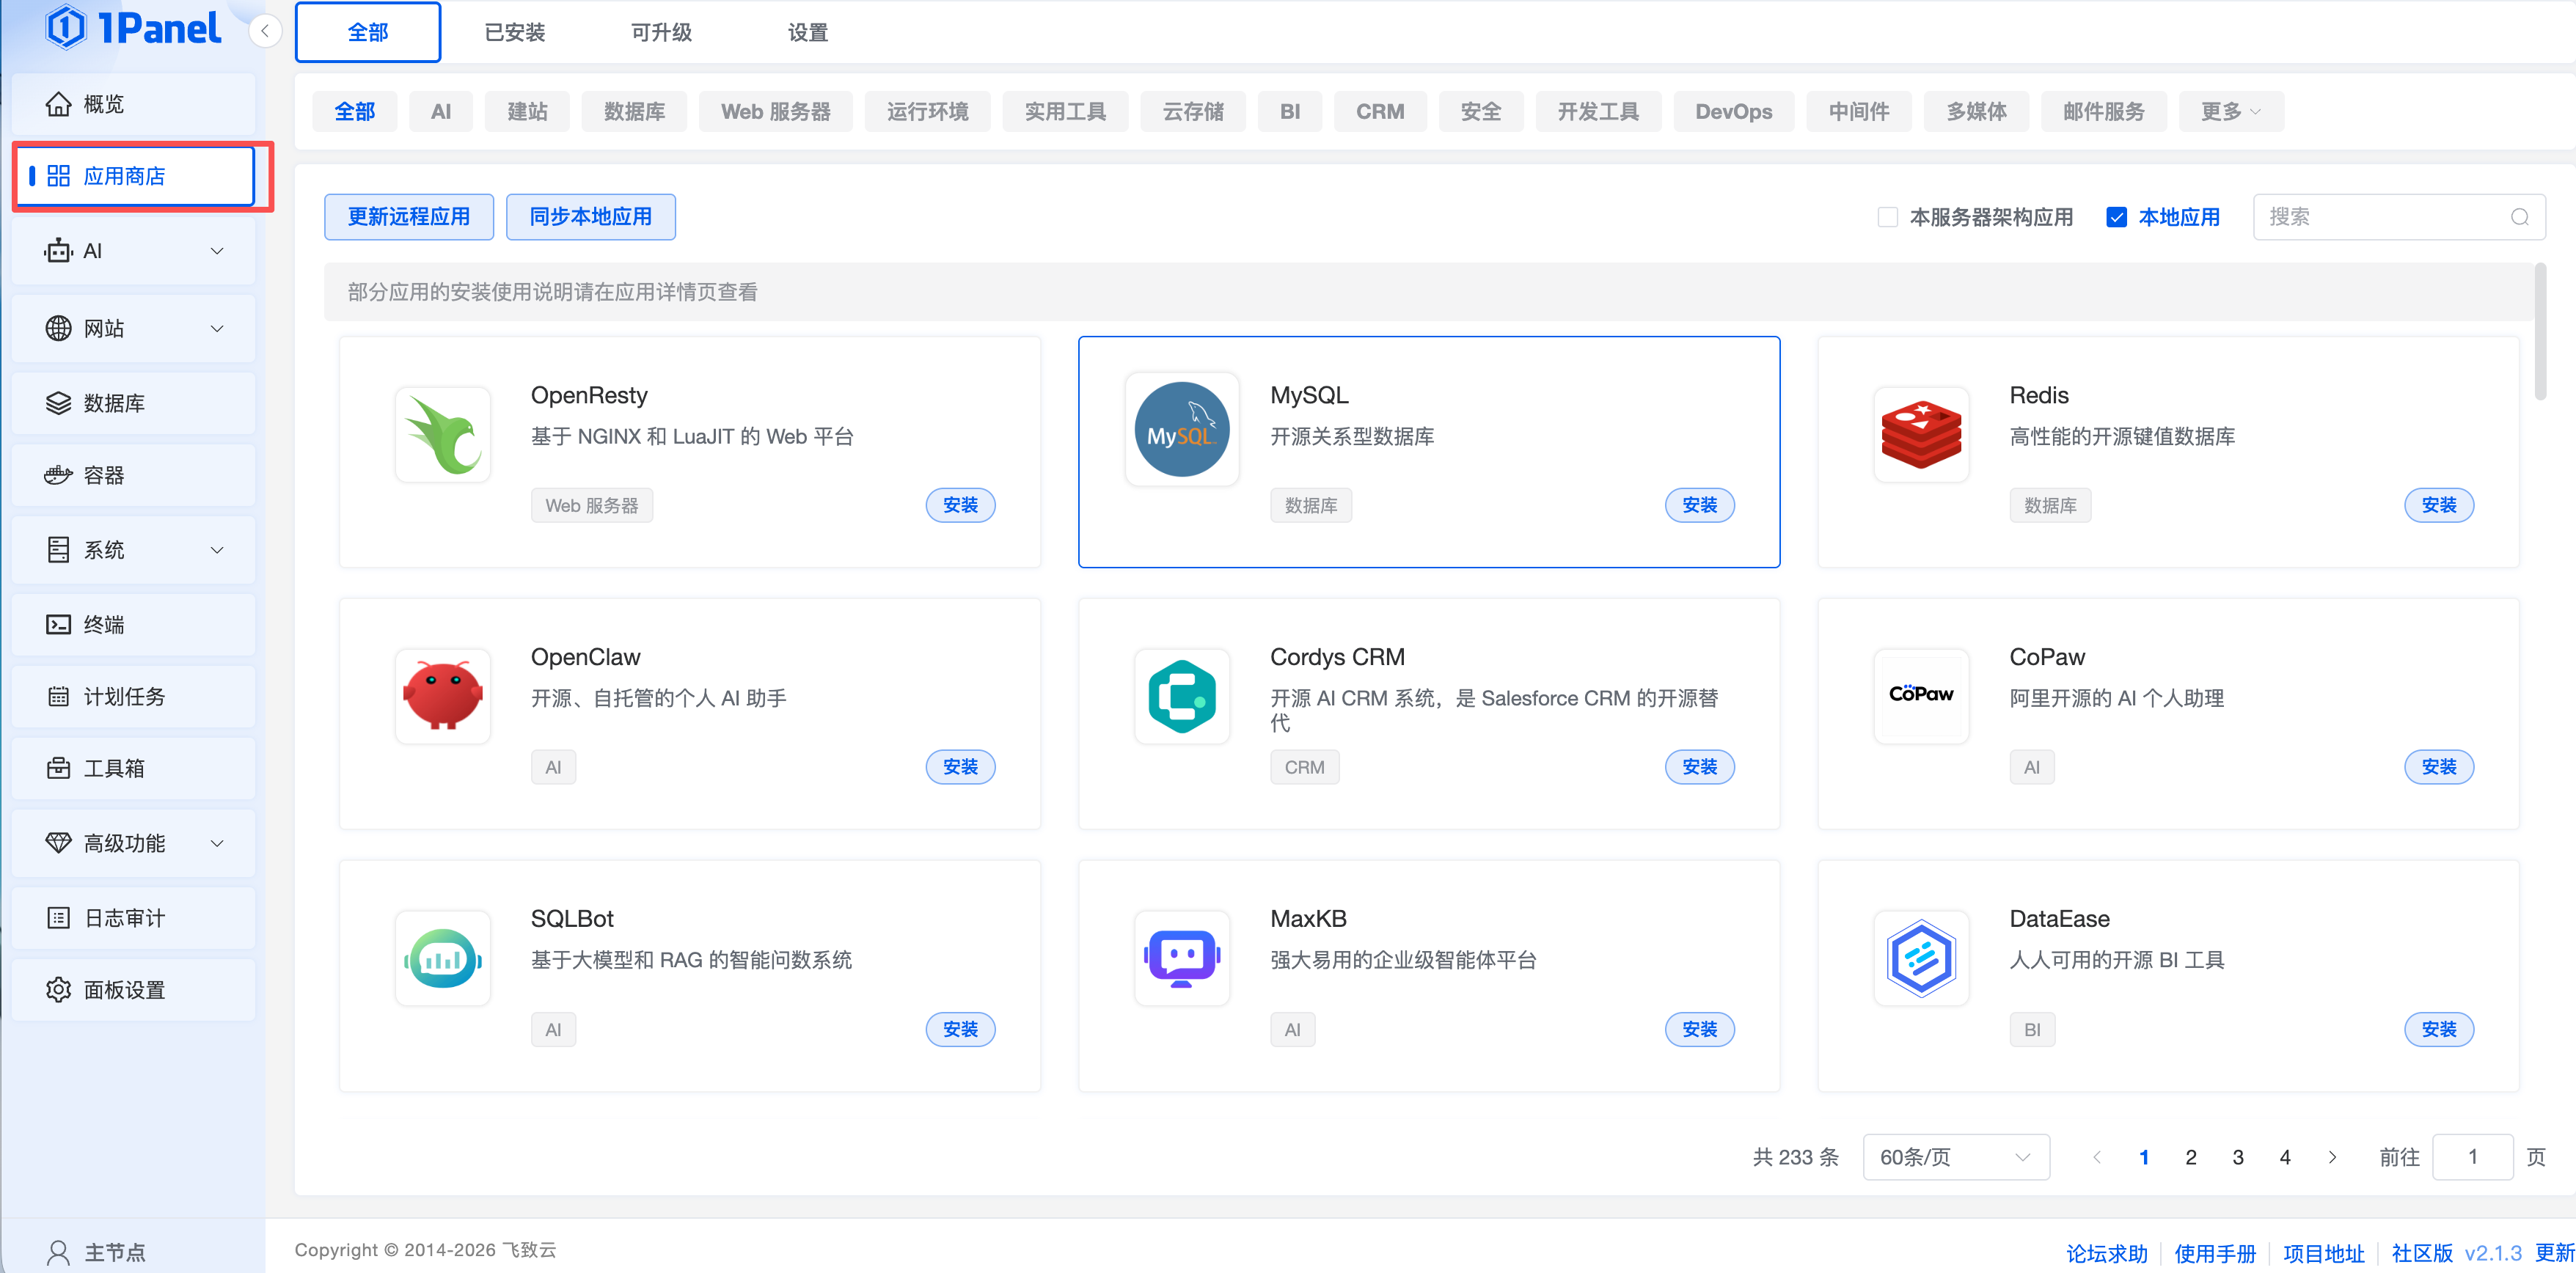Expand the AI sidebar menu
Viewport: 2576px width, 1273px height.
(x=133, y=251)
